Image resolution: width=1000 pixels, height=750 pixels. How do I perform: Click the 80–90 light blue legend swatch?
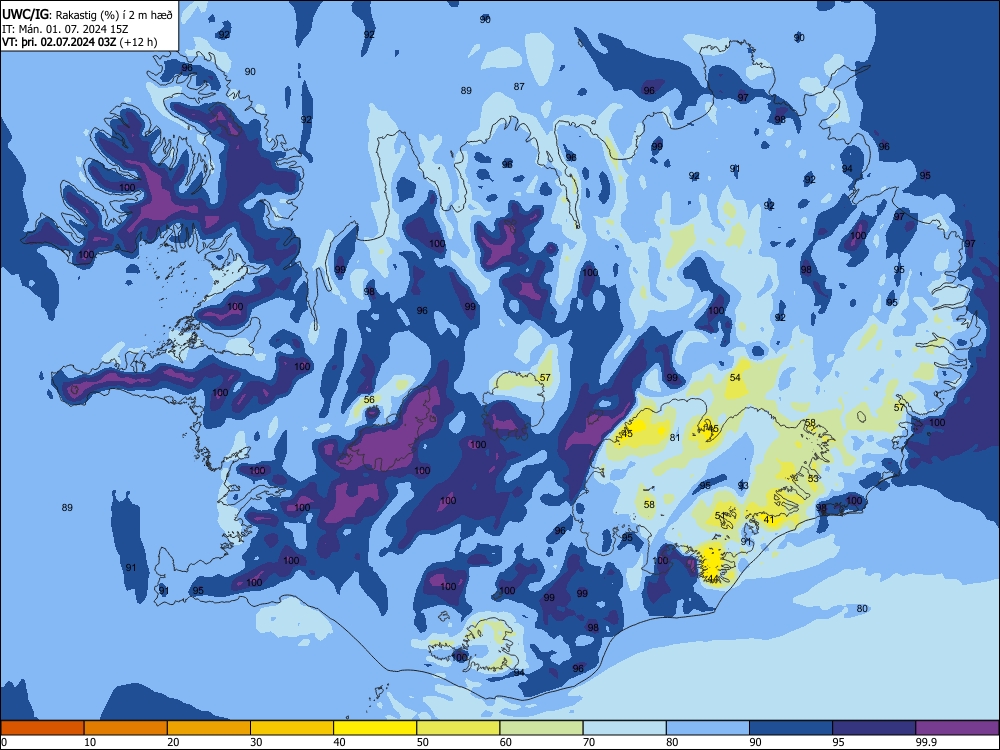[x=708, y=728]
